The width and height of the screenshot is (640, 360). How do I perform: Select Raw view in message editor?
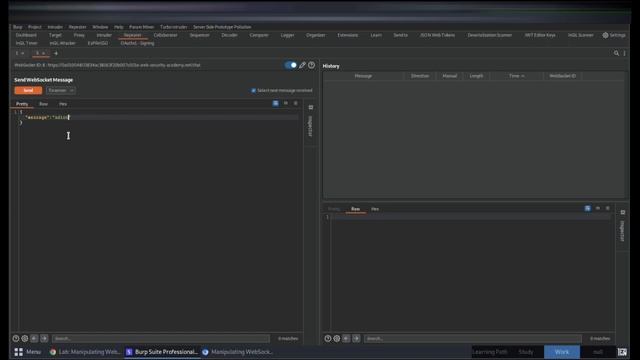pos(43,104)
